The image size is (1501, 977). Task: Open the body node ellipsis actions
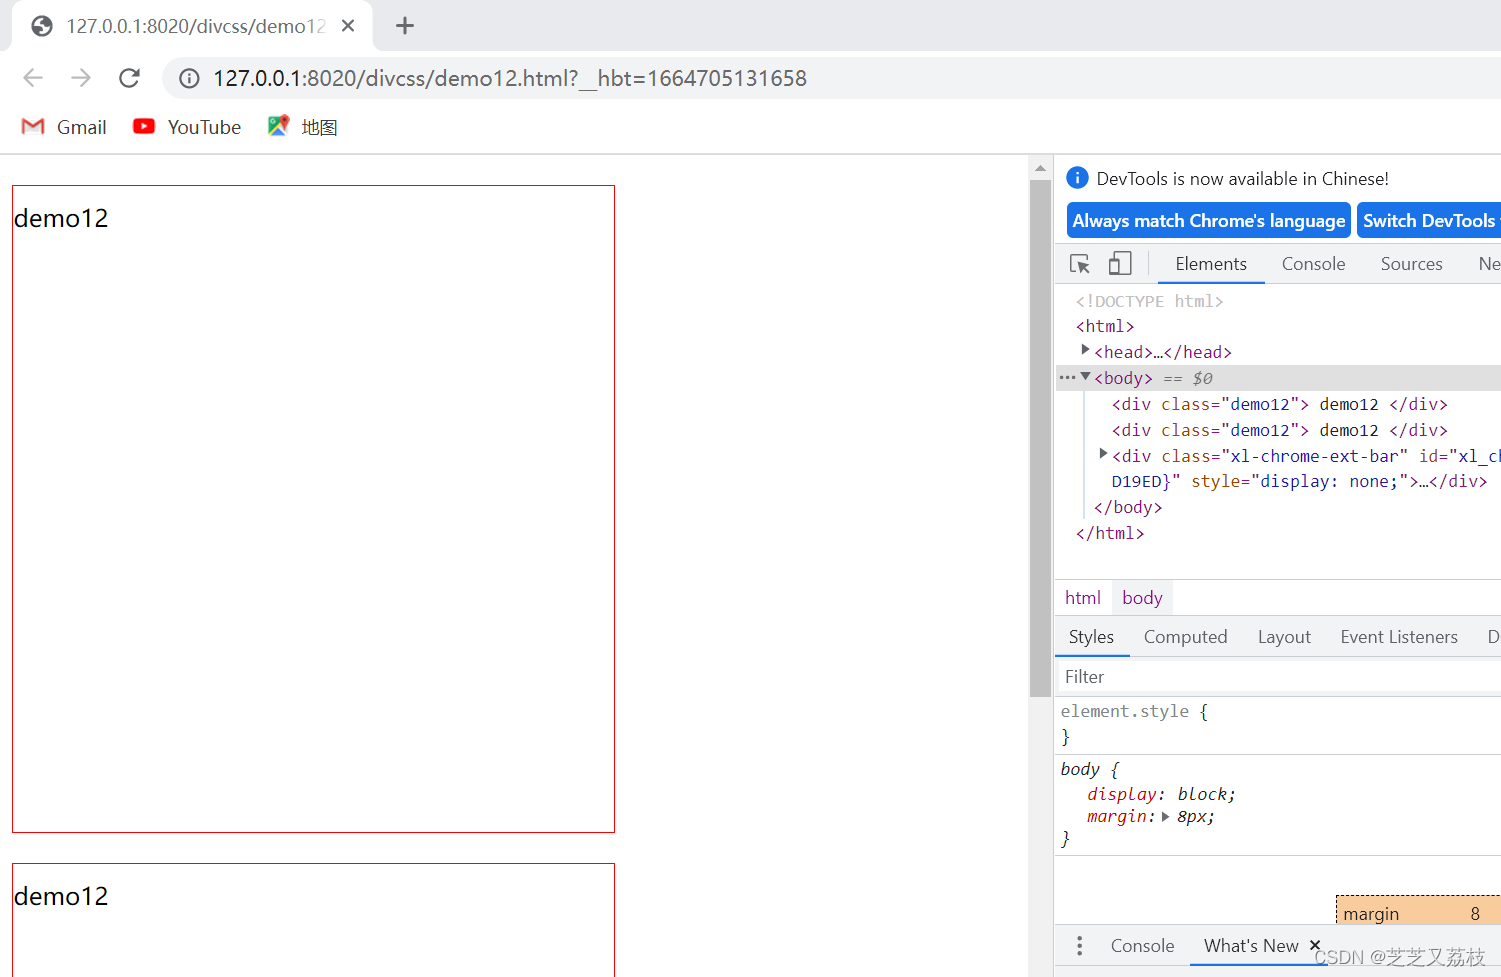click(x=1067, y=378)
